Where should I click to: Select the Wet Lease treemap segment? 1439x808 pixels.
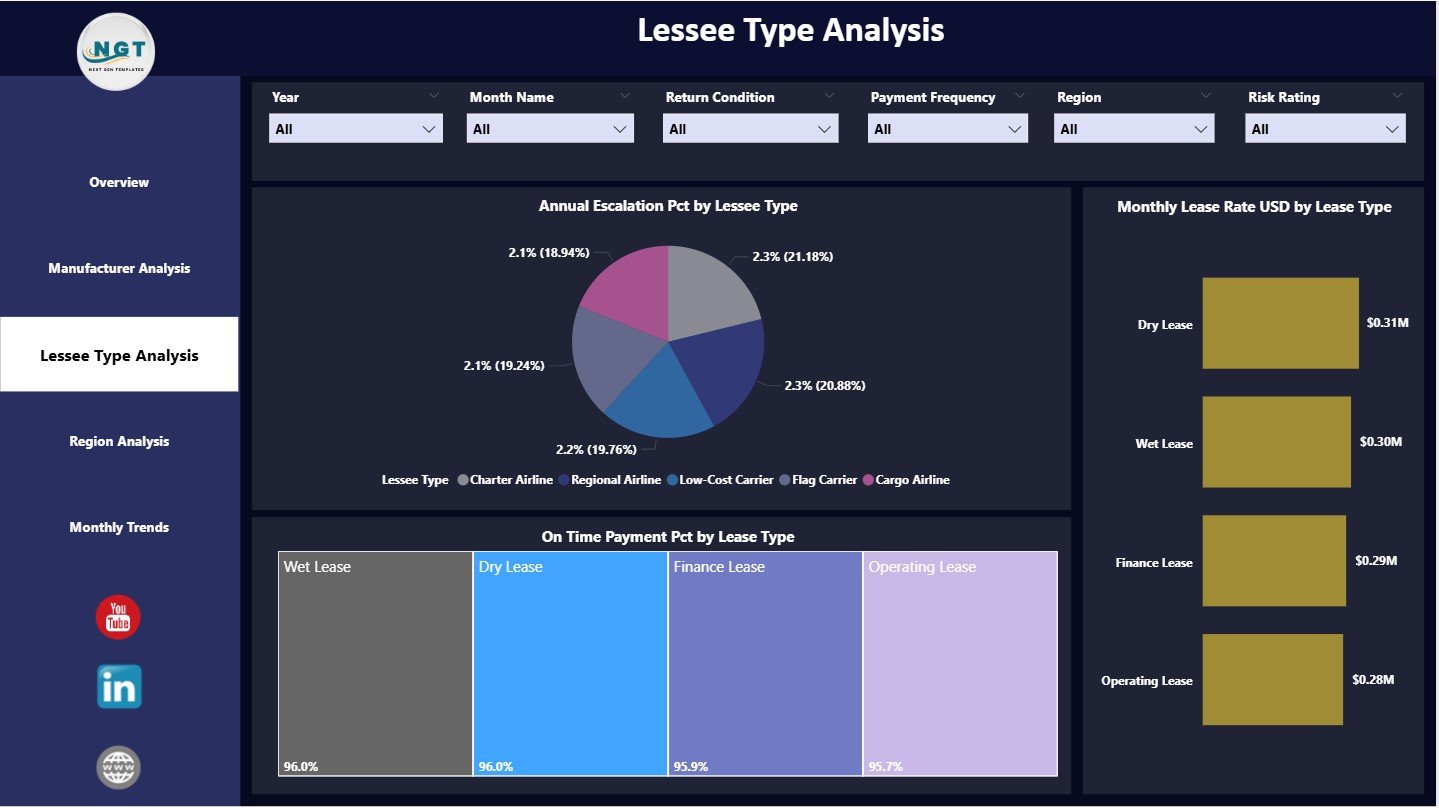click(x=375, y=662)
